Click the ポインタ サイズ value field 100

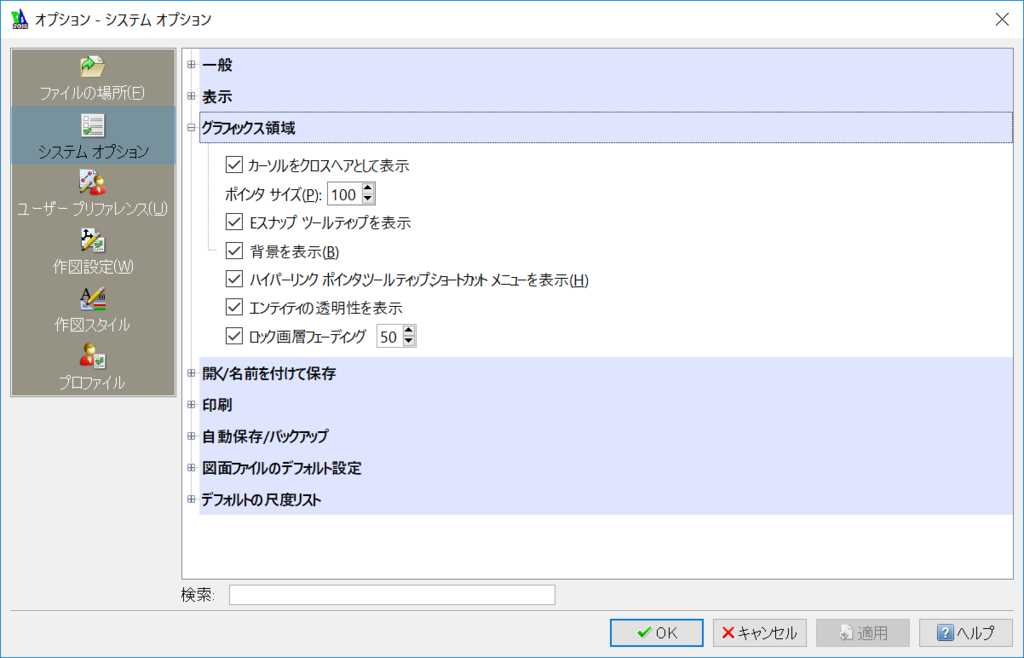344,195
